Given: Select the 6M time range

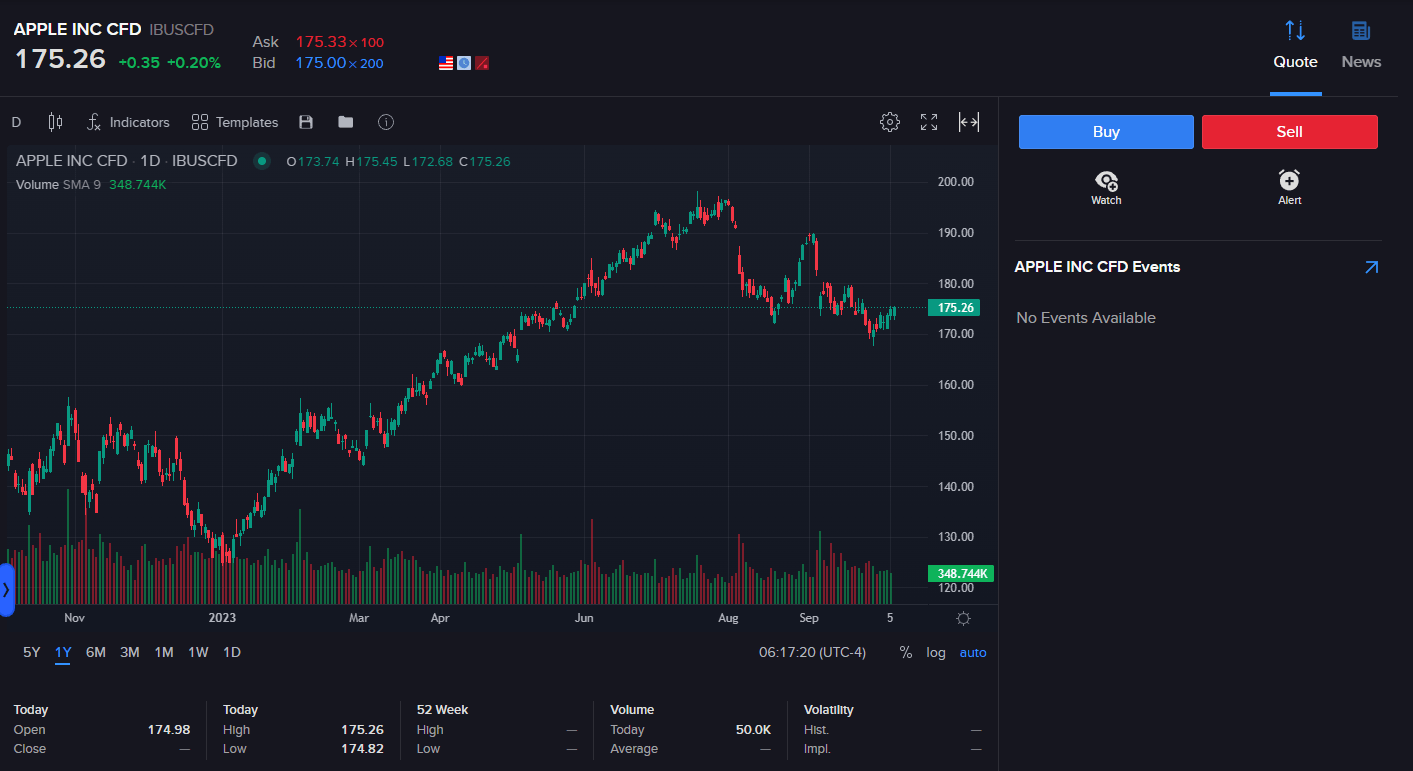Looking at the screenshot, I should [x=96, y=652].
